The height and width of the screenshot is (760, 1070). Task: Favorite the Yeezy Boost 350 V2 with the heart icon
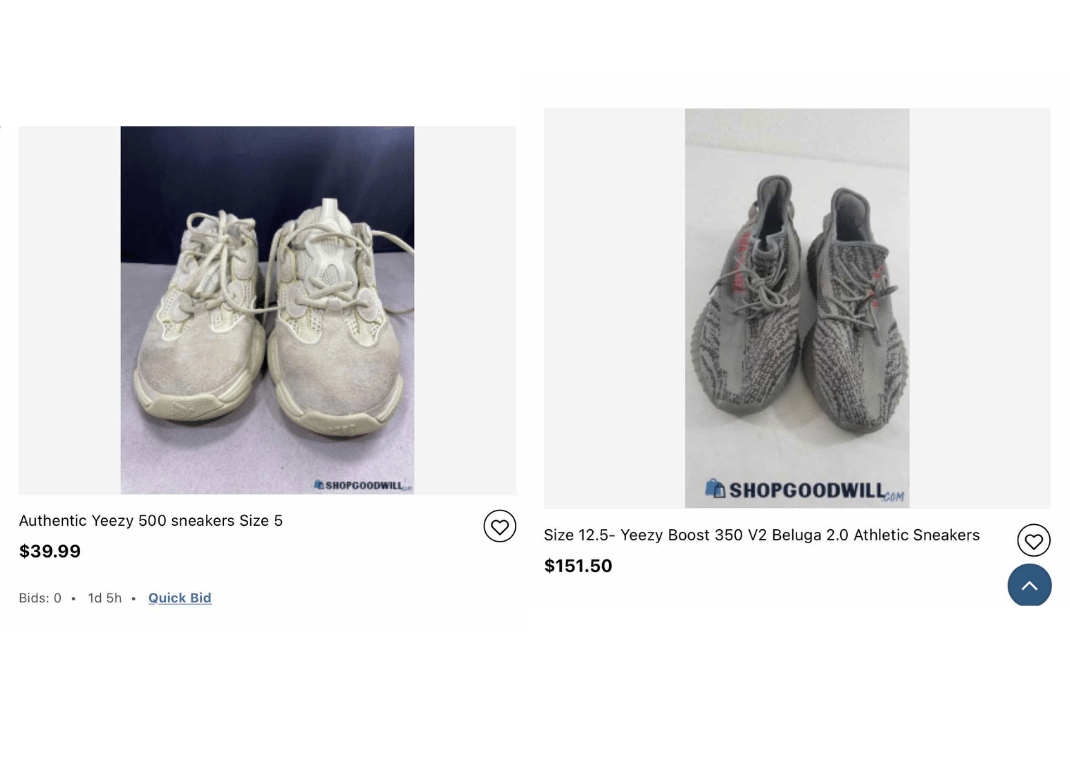(x=1033, y=540)
